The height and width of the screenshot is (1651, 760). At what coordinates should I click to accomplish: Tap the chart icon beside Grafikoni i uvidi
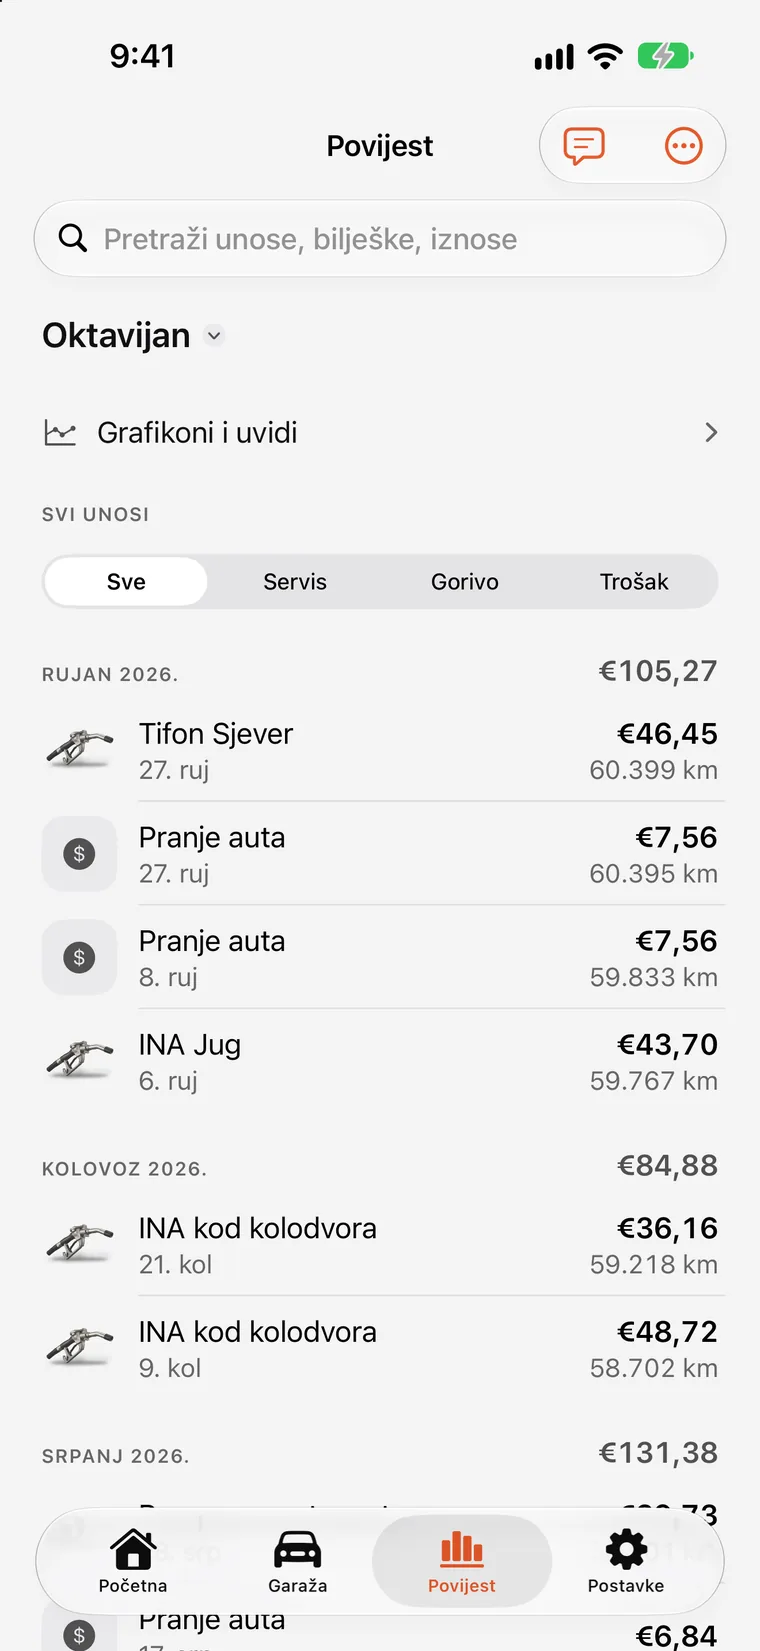coord(60,433)
